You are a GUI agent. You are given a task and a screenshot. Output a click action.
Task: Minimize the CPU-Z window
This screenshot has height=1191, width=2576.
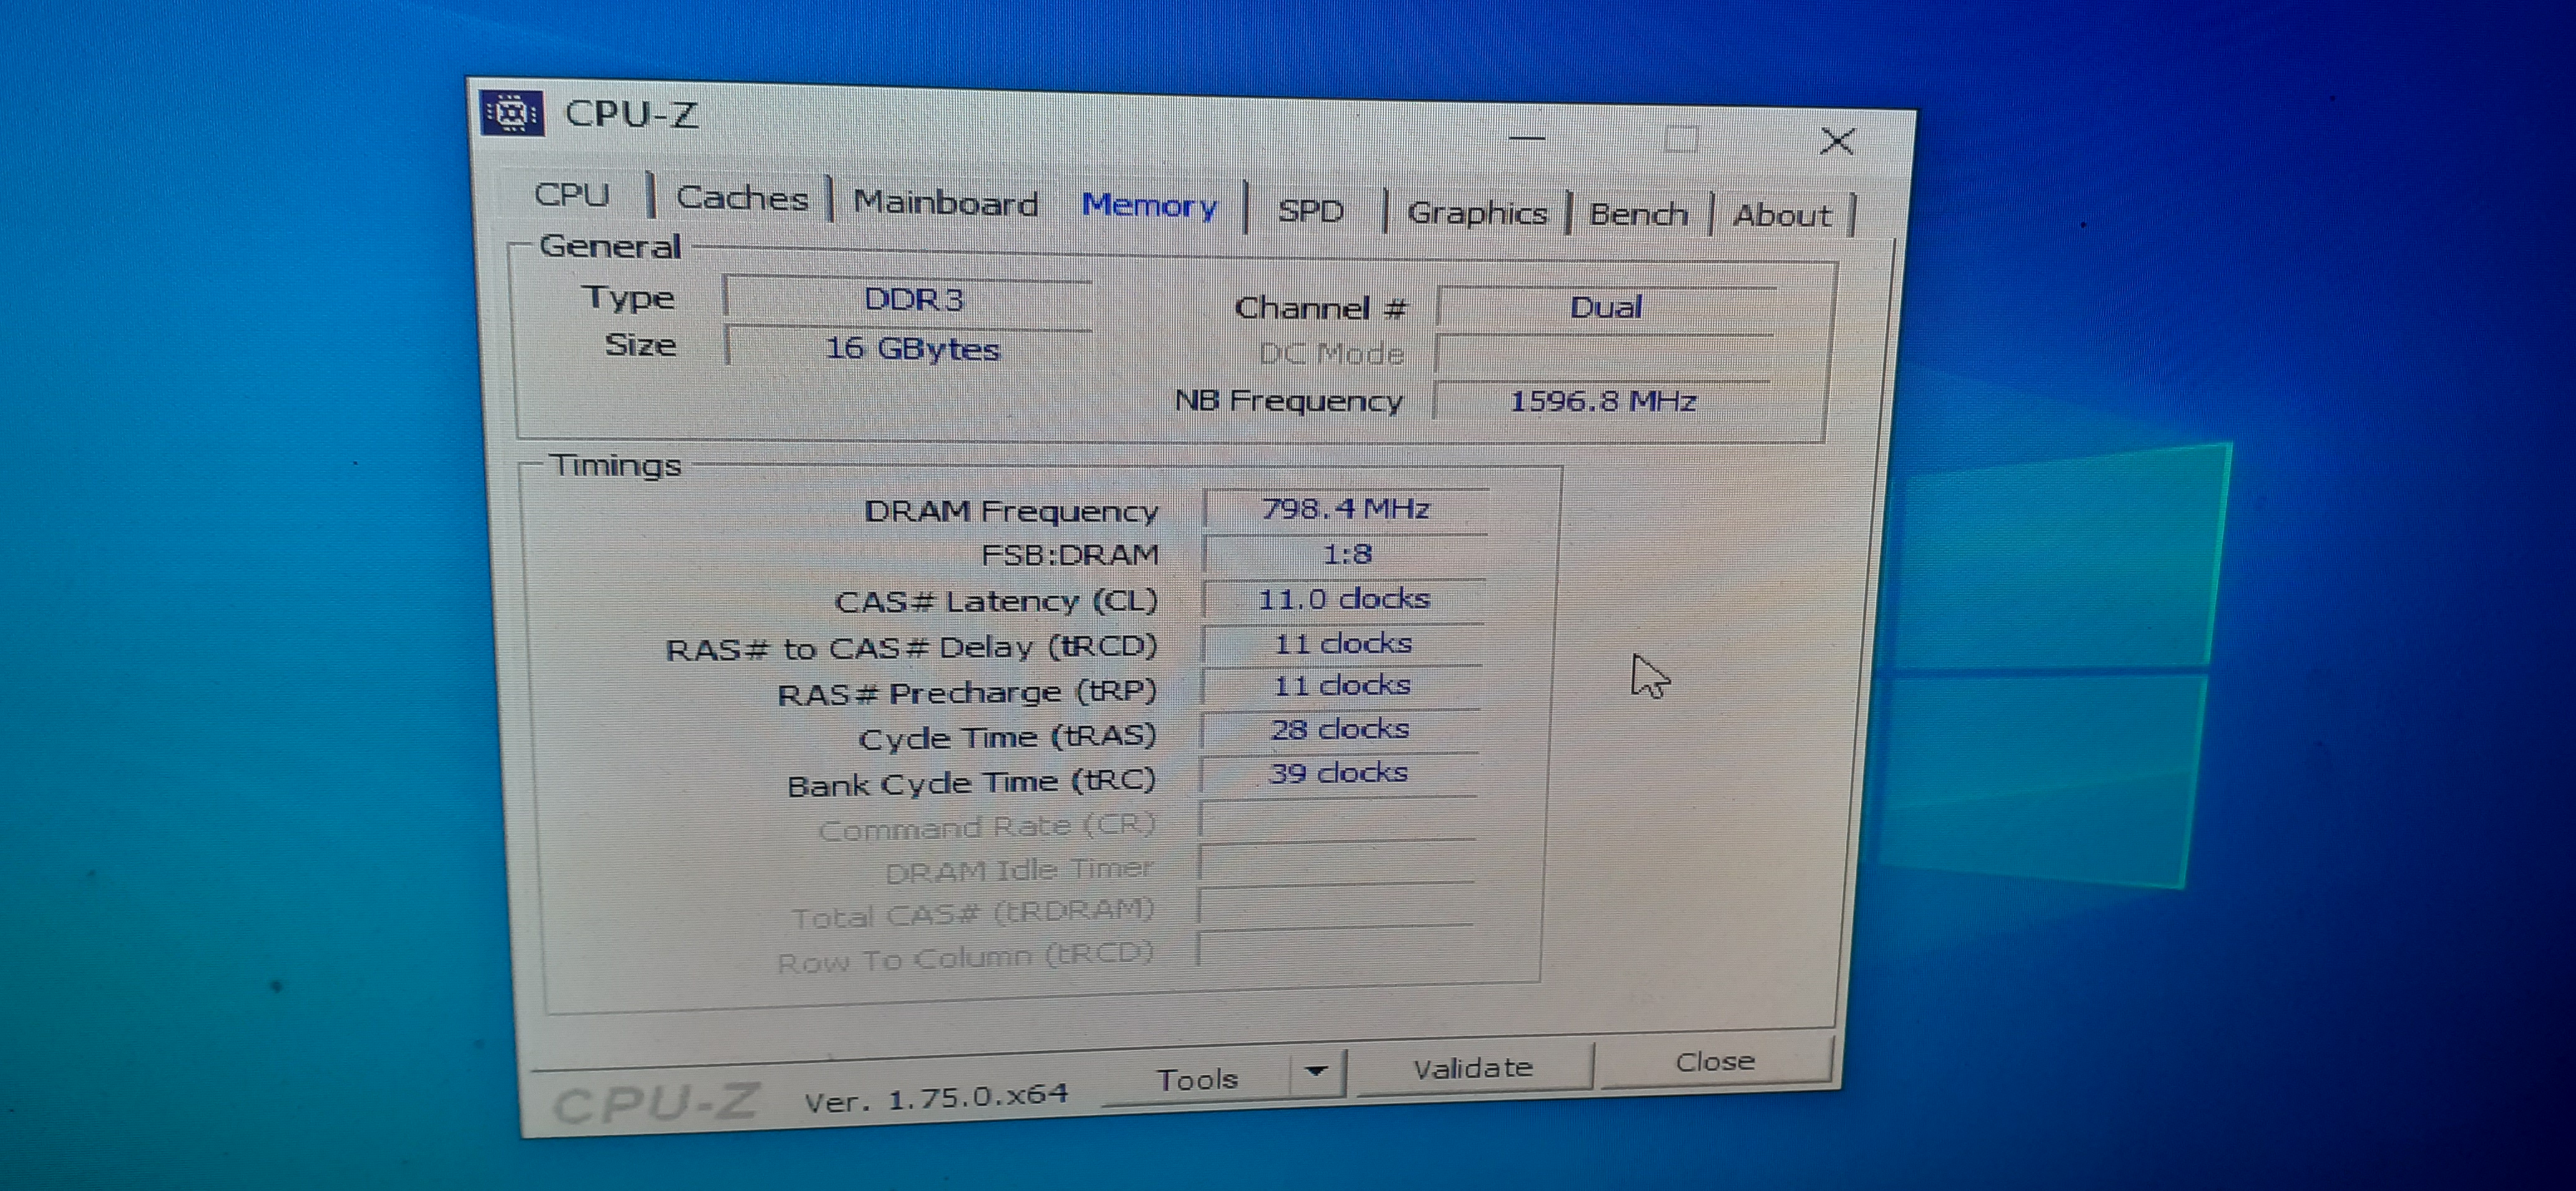coord(1526,138)
